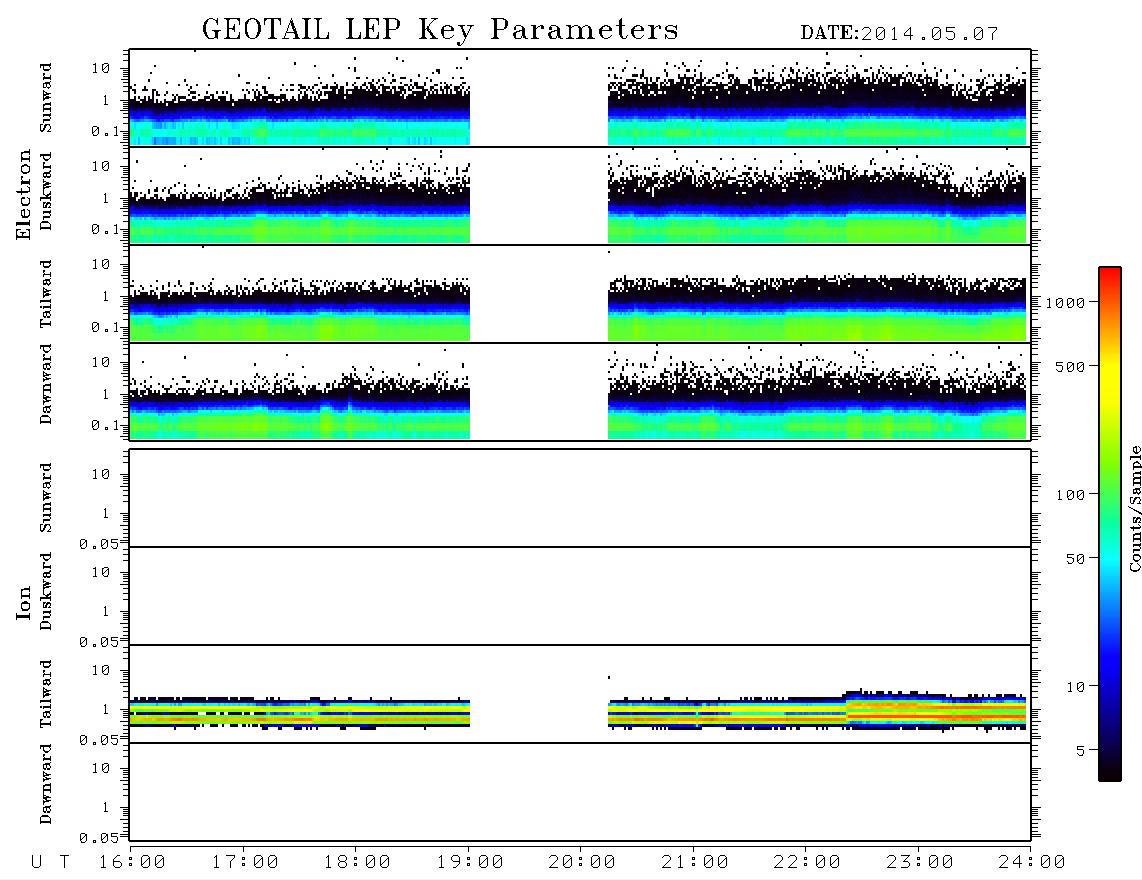
Task: Click the "U T" time axis label
Action: [50, 863]
